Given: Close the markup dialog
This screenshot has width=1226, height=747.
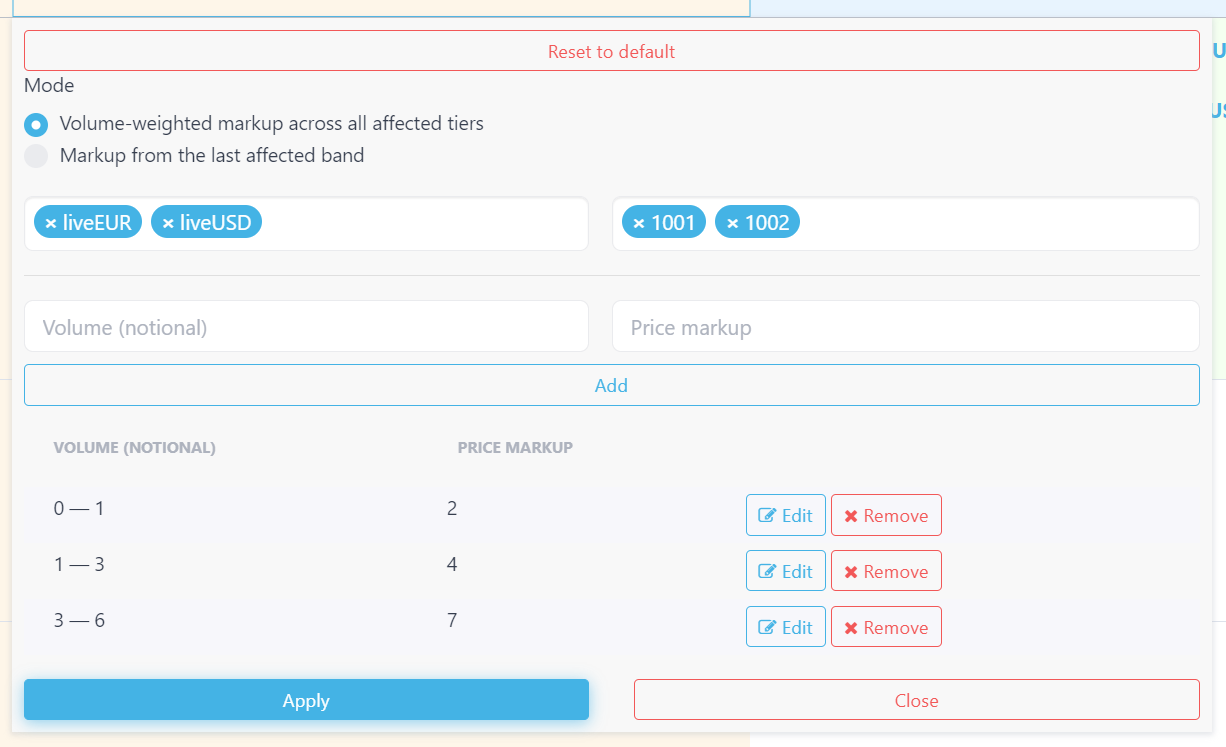Looking at the screenshot, I should pos(917,700).
